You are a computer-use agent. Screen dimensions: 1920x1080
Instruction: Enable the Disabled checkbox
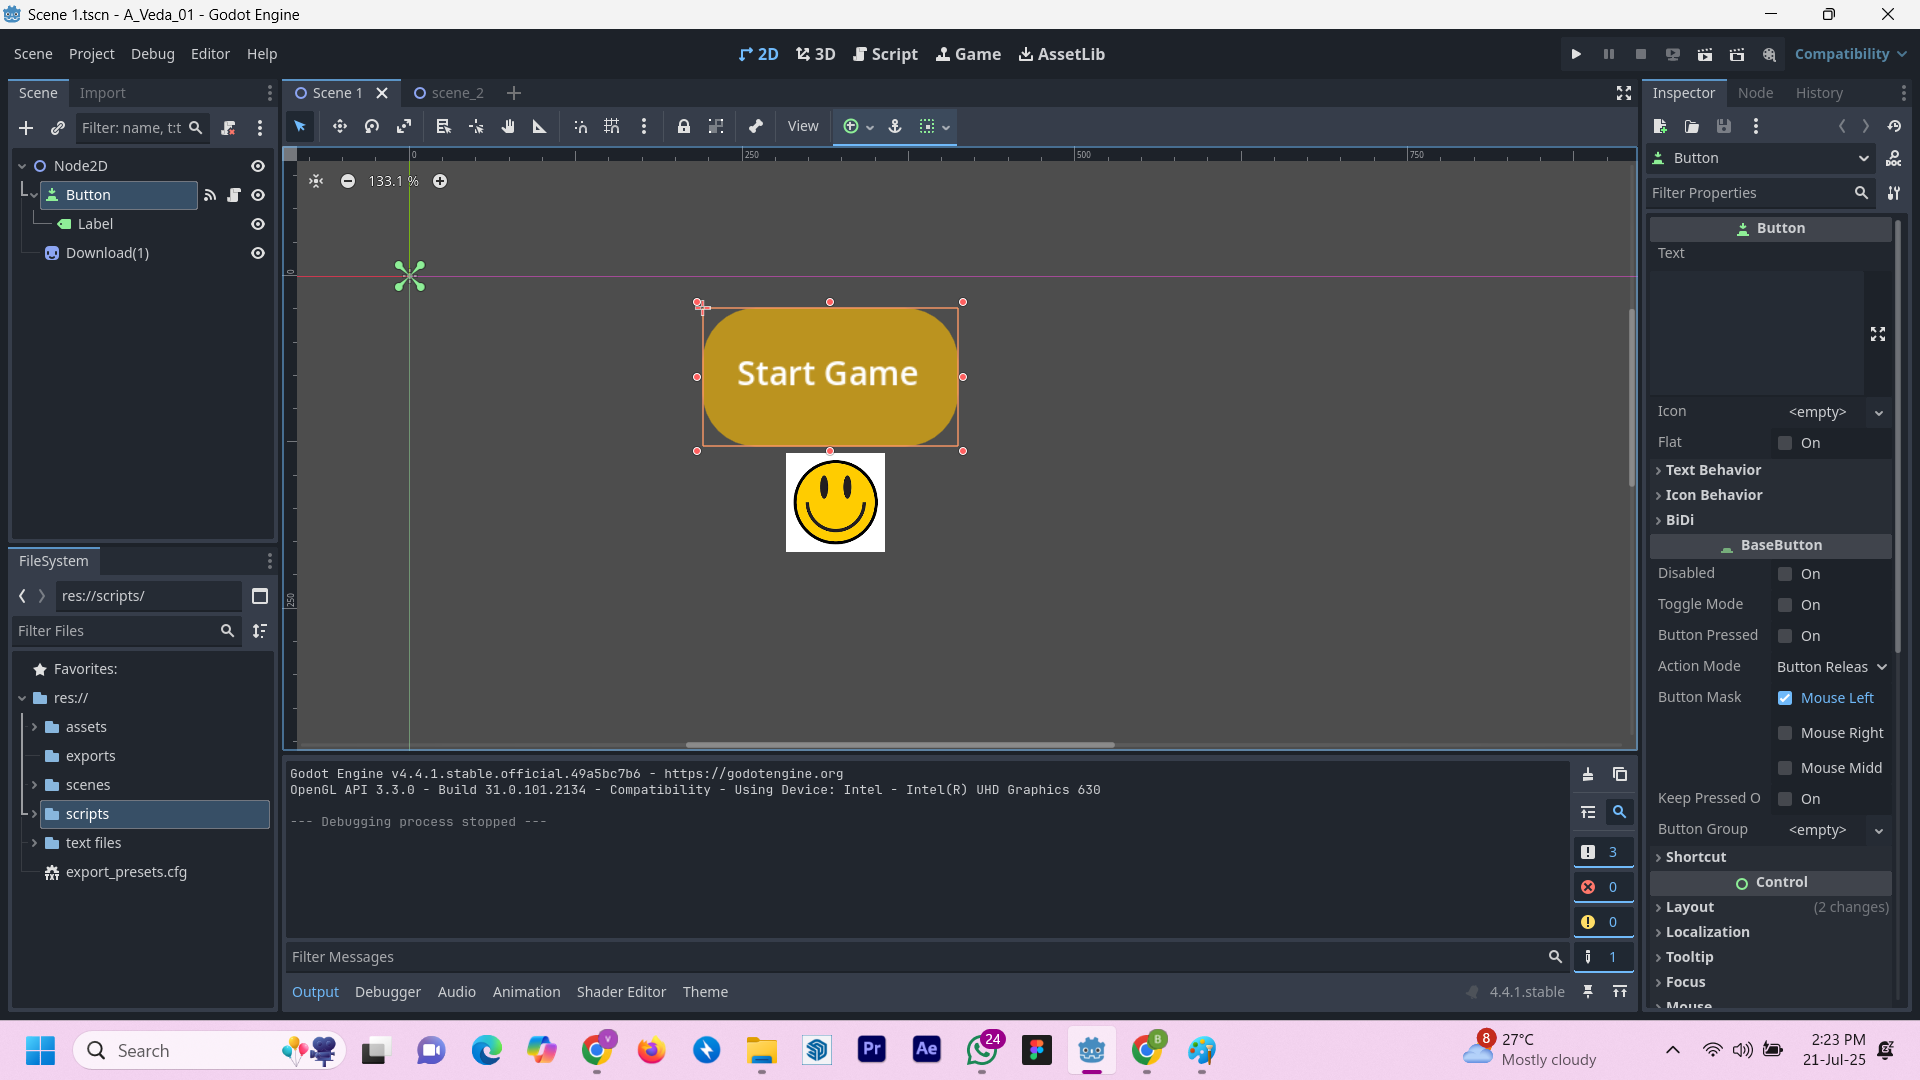click(1785, 574)
